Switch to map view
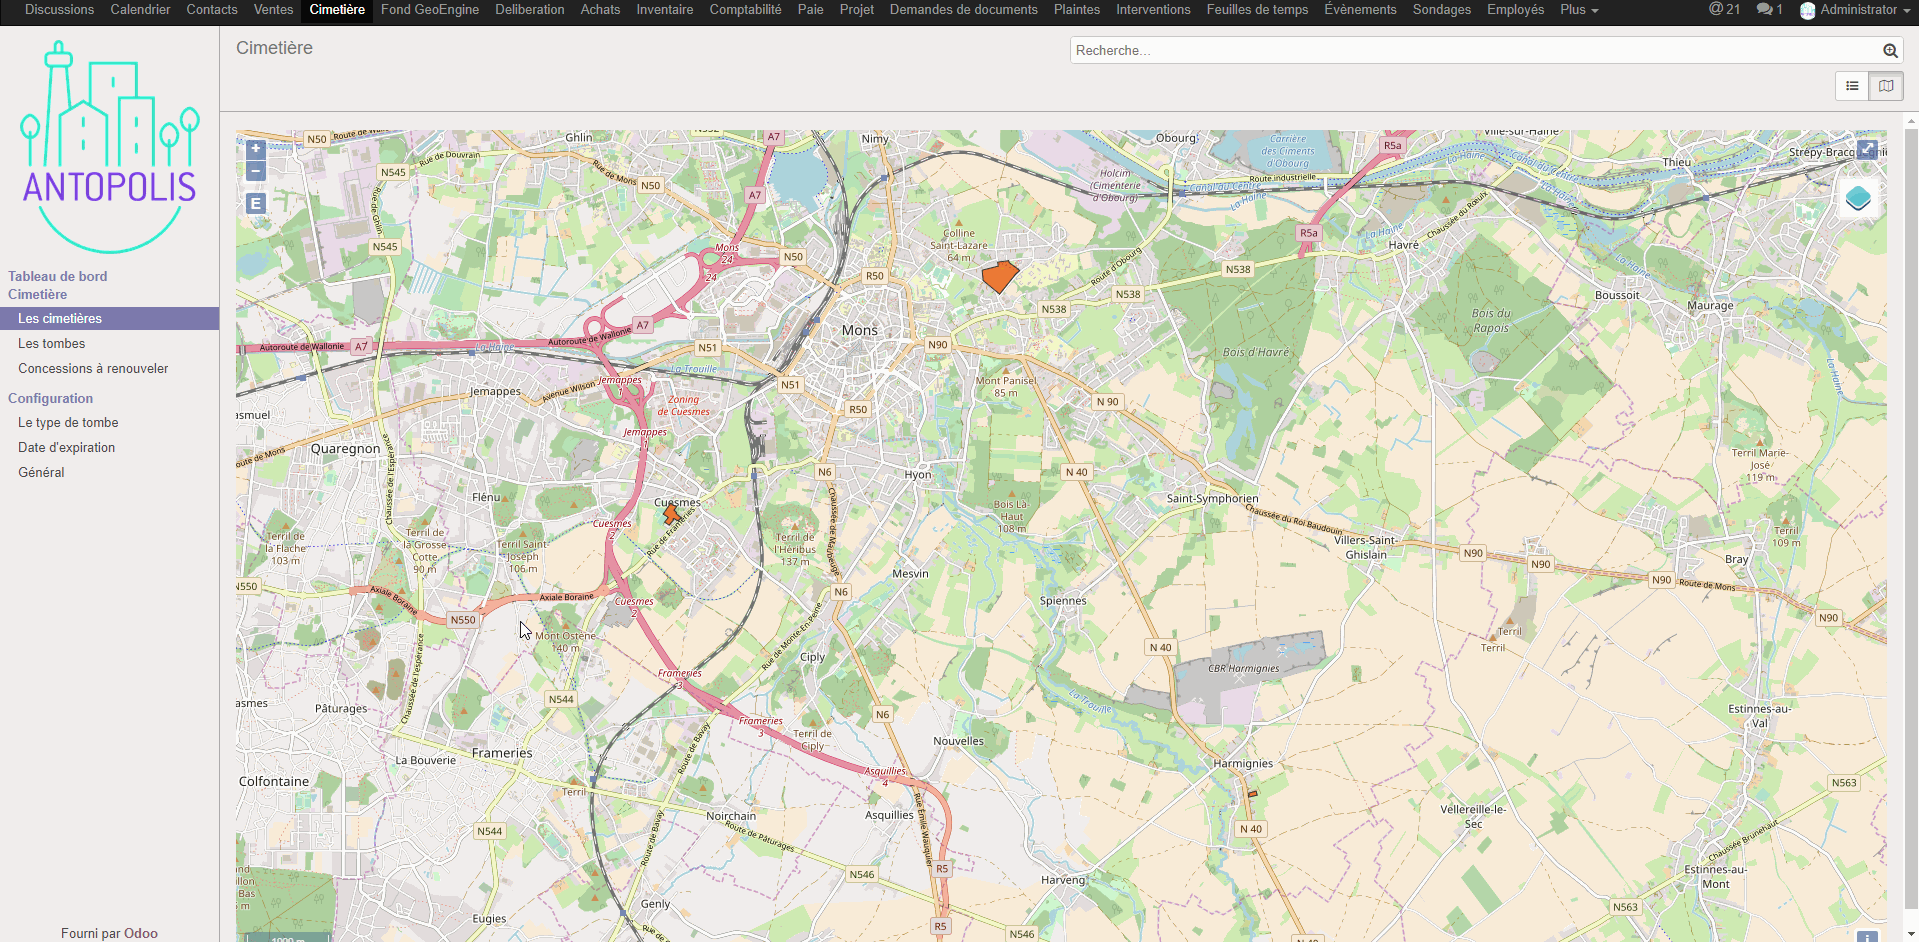1919x942 pixels. 1886,86
